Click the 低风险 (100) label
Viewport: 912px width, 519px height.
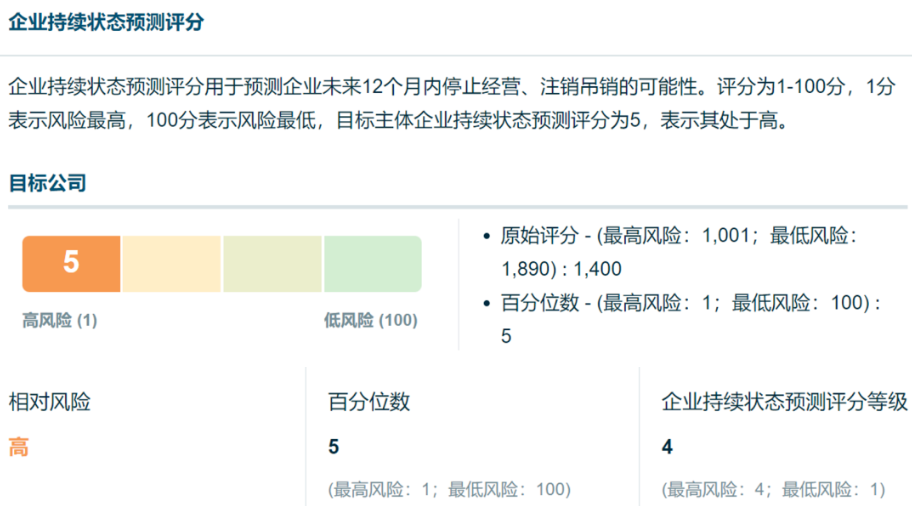pos(370,320)
